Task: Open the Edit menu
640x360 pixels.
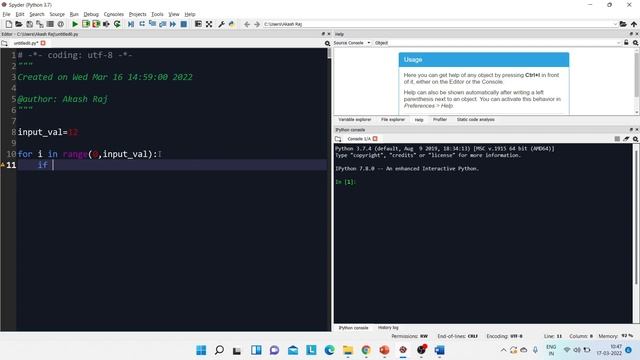Action: (20, 14)
